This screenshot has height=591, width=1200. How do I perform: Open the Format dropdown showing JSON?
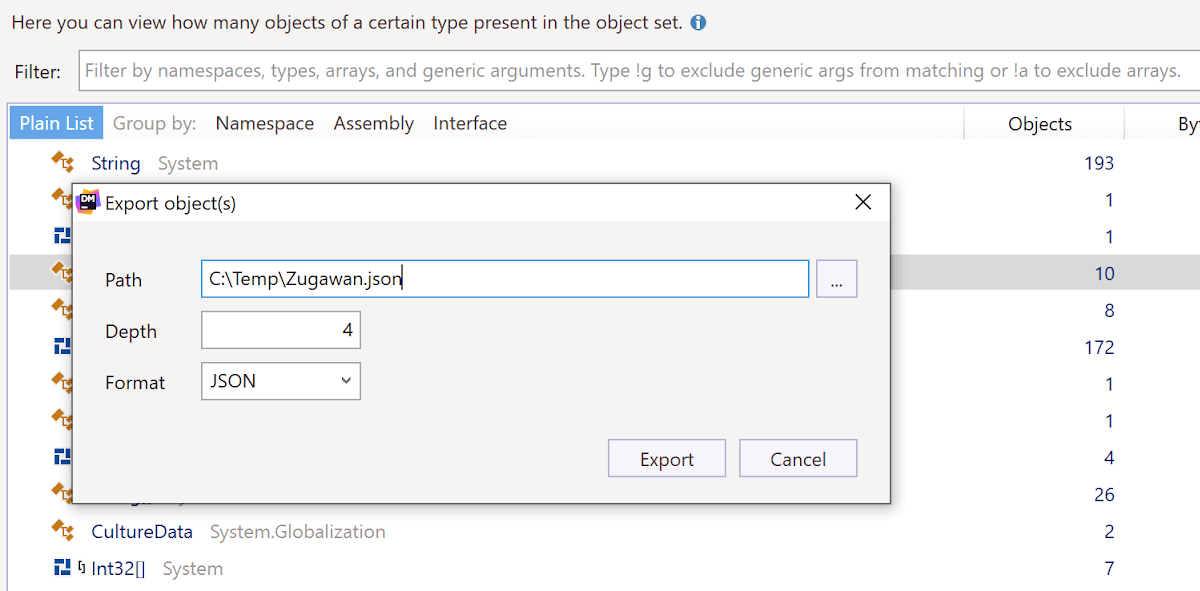point(280,381)
